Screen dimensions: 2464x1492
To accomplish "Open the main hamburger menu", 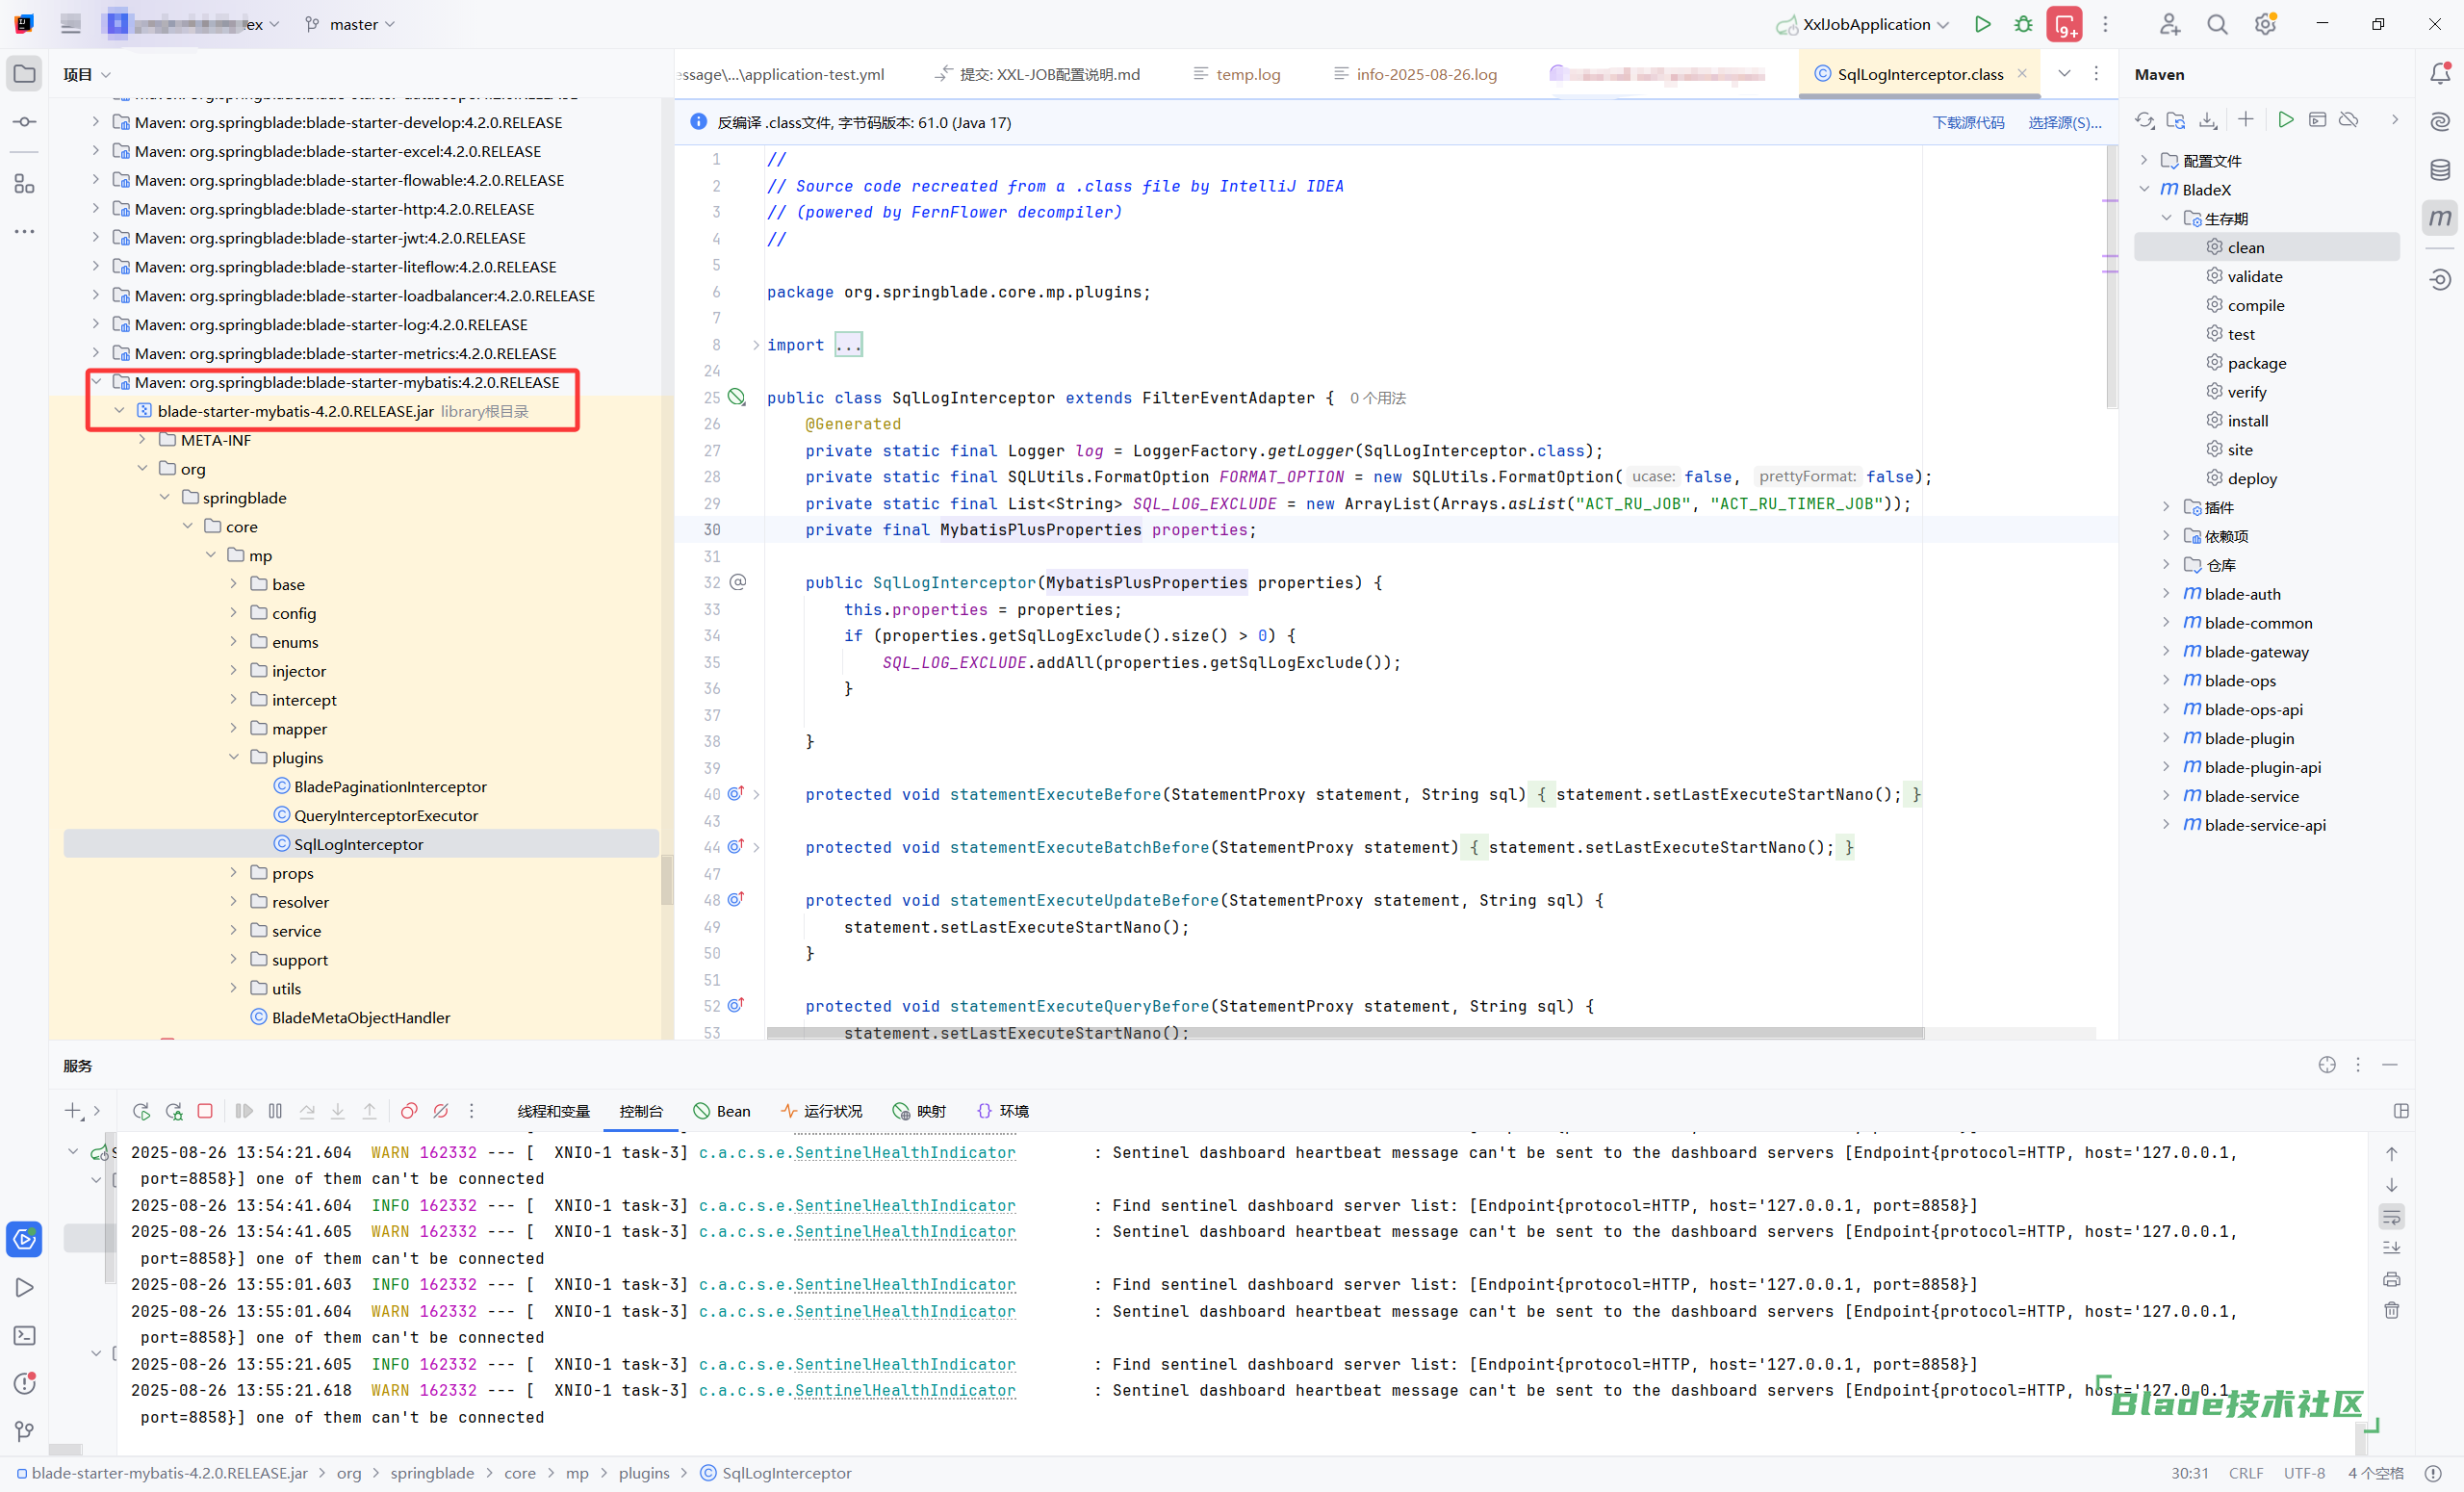I will (70, 24).
